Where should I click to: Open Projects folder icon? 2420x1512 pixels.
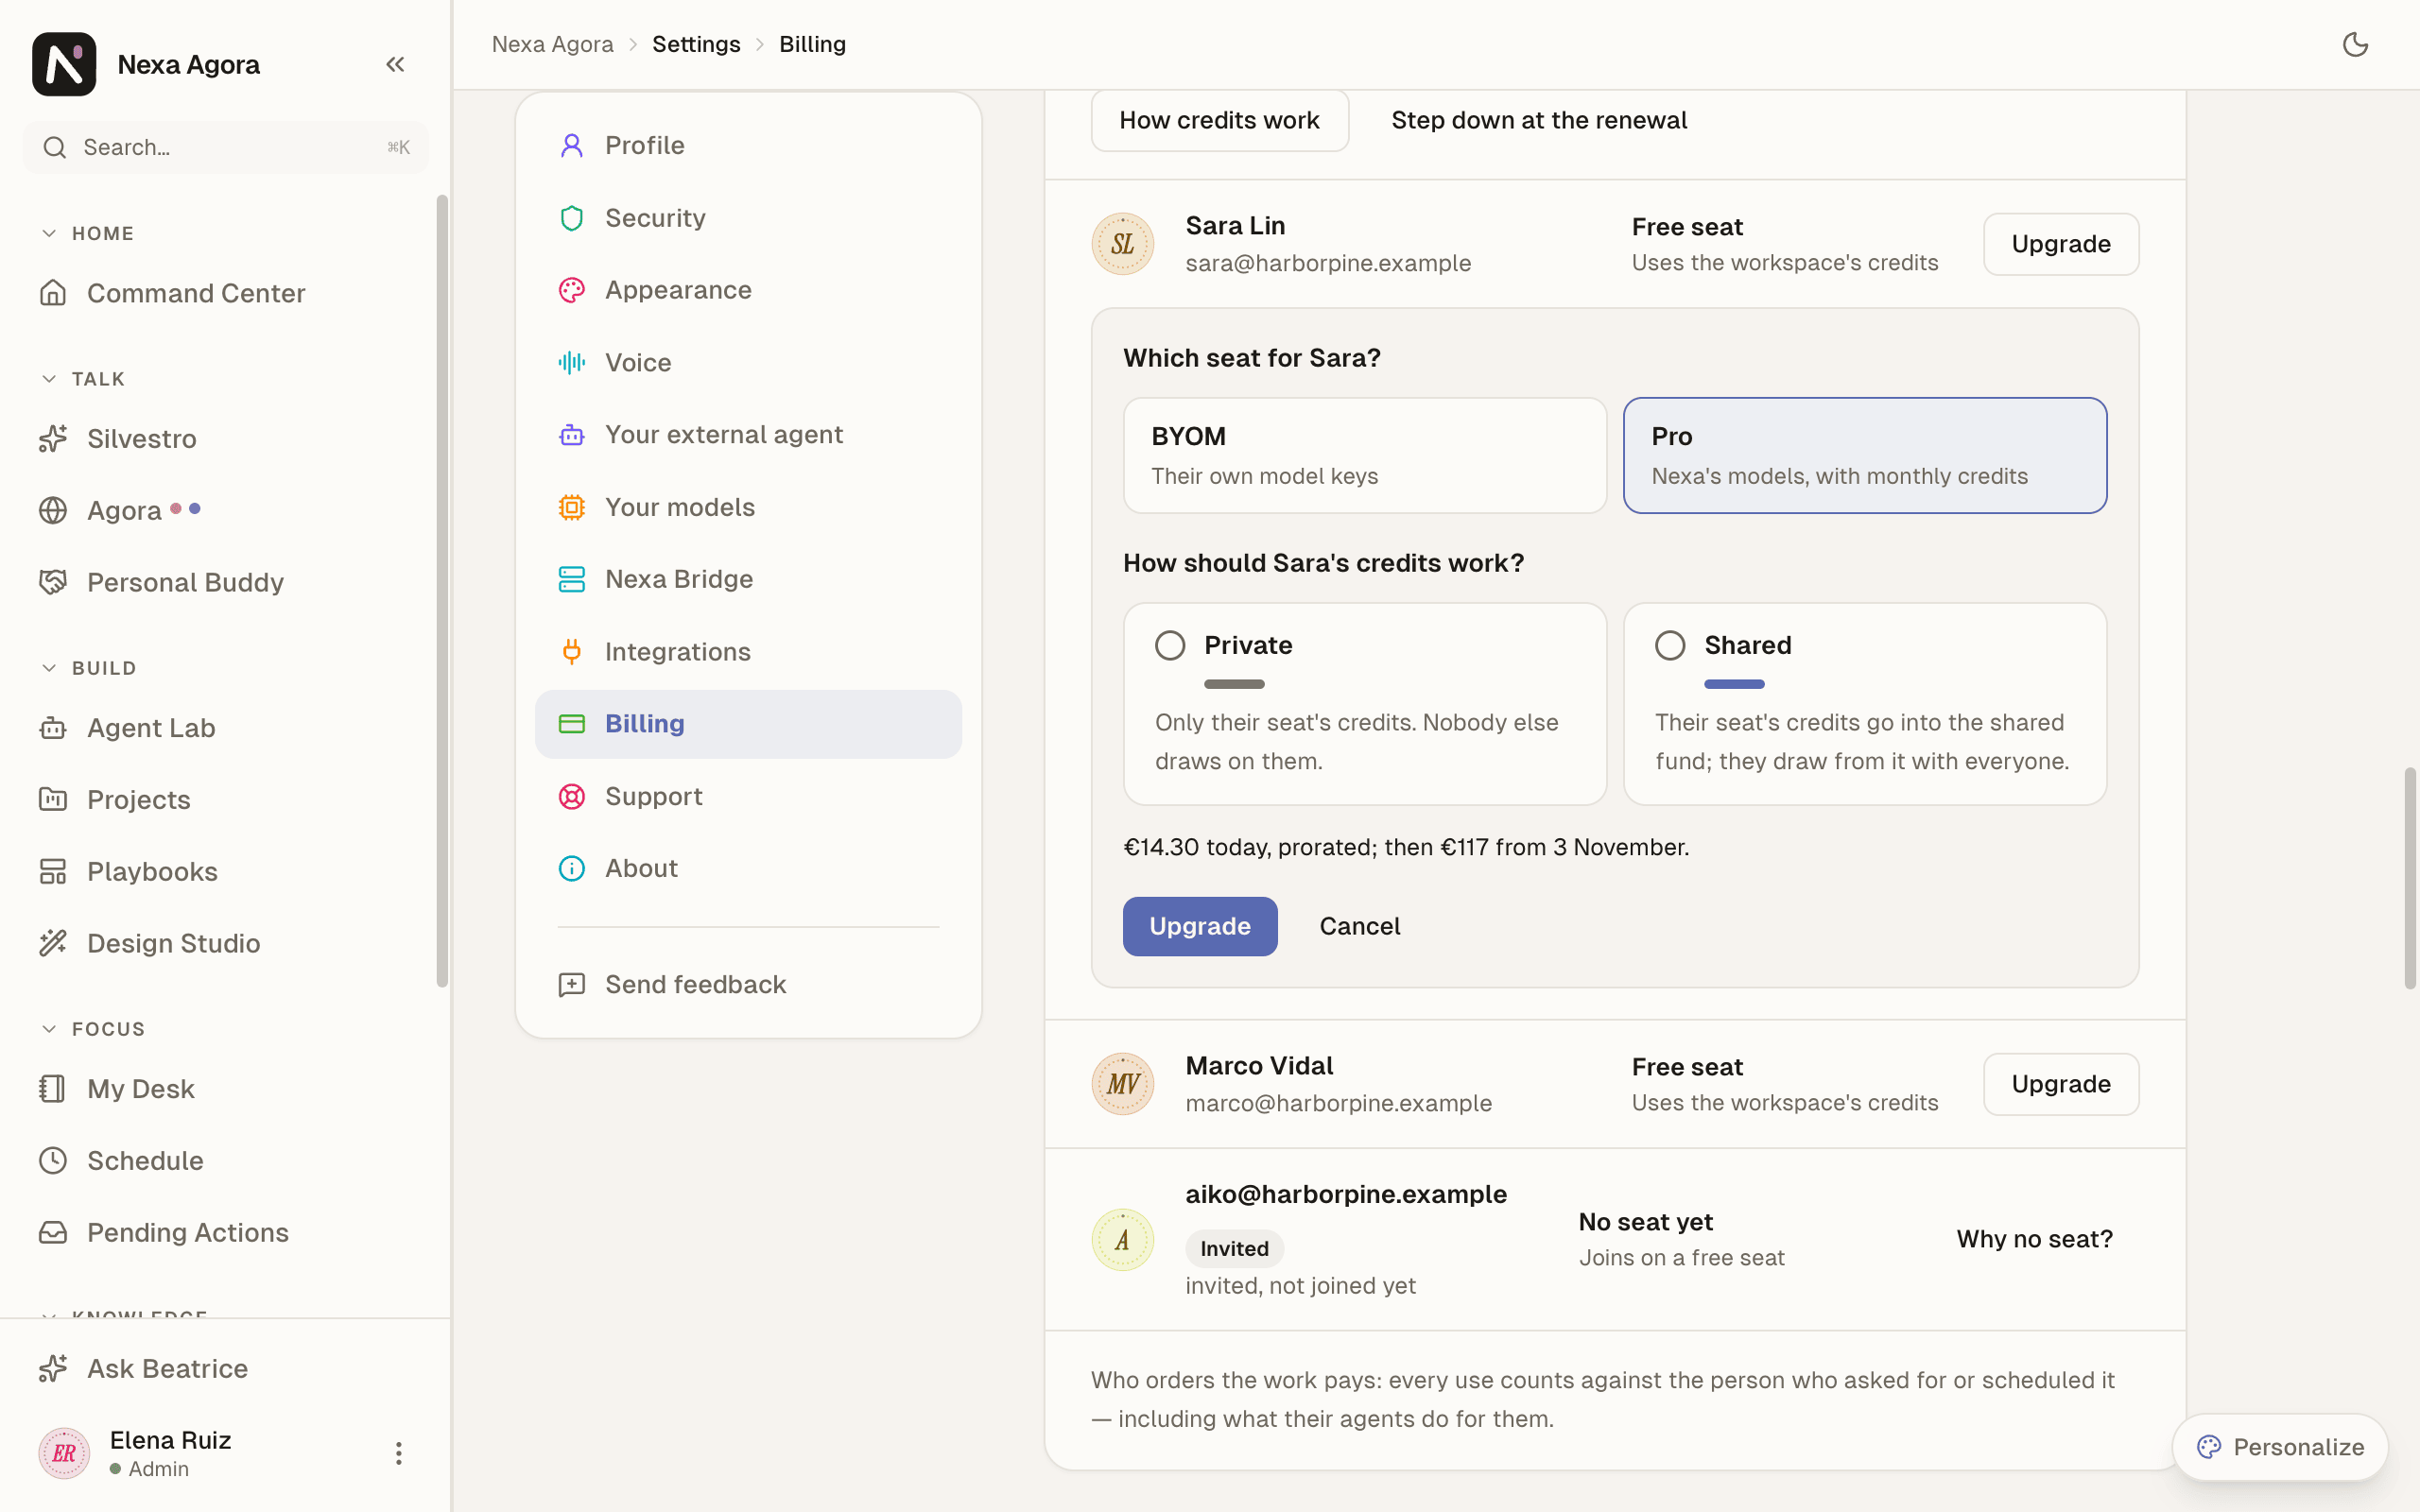[53, 800]
